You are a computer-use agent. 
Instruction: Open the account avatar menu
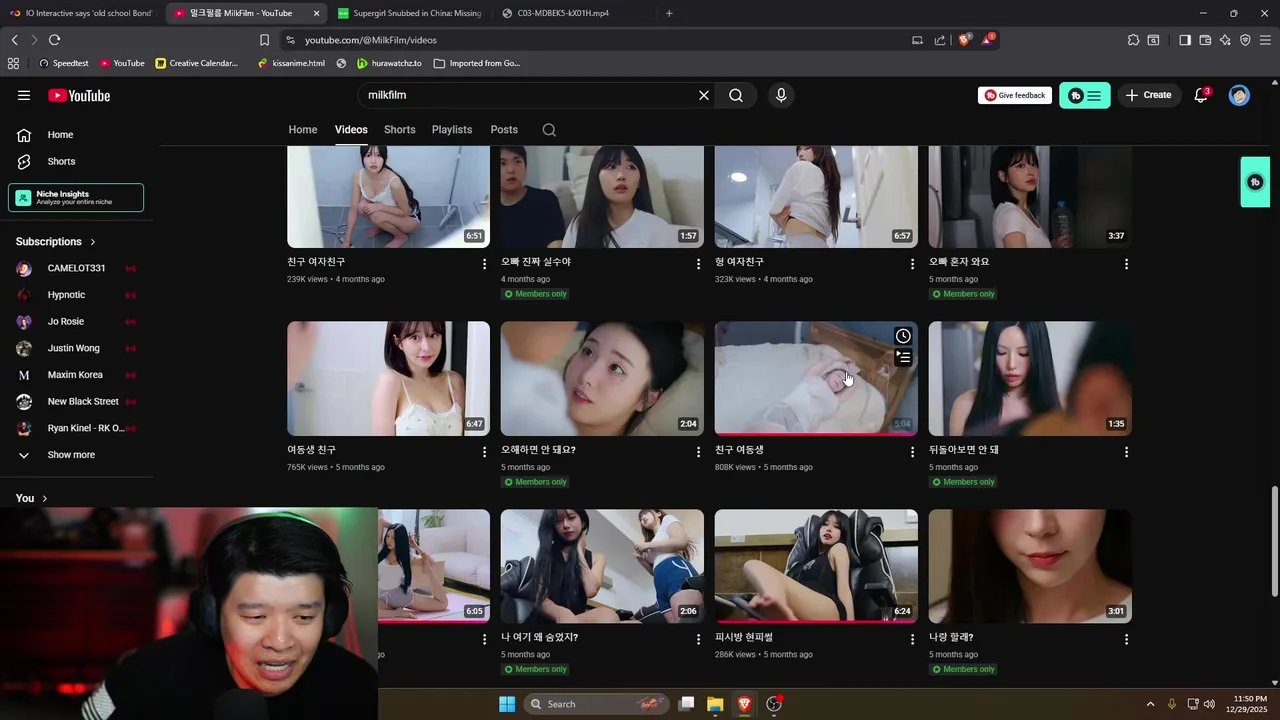pyautogui.click(x=1239, y=95)
